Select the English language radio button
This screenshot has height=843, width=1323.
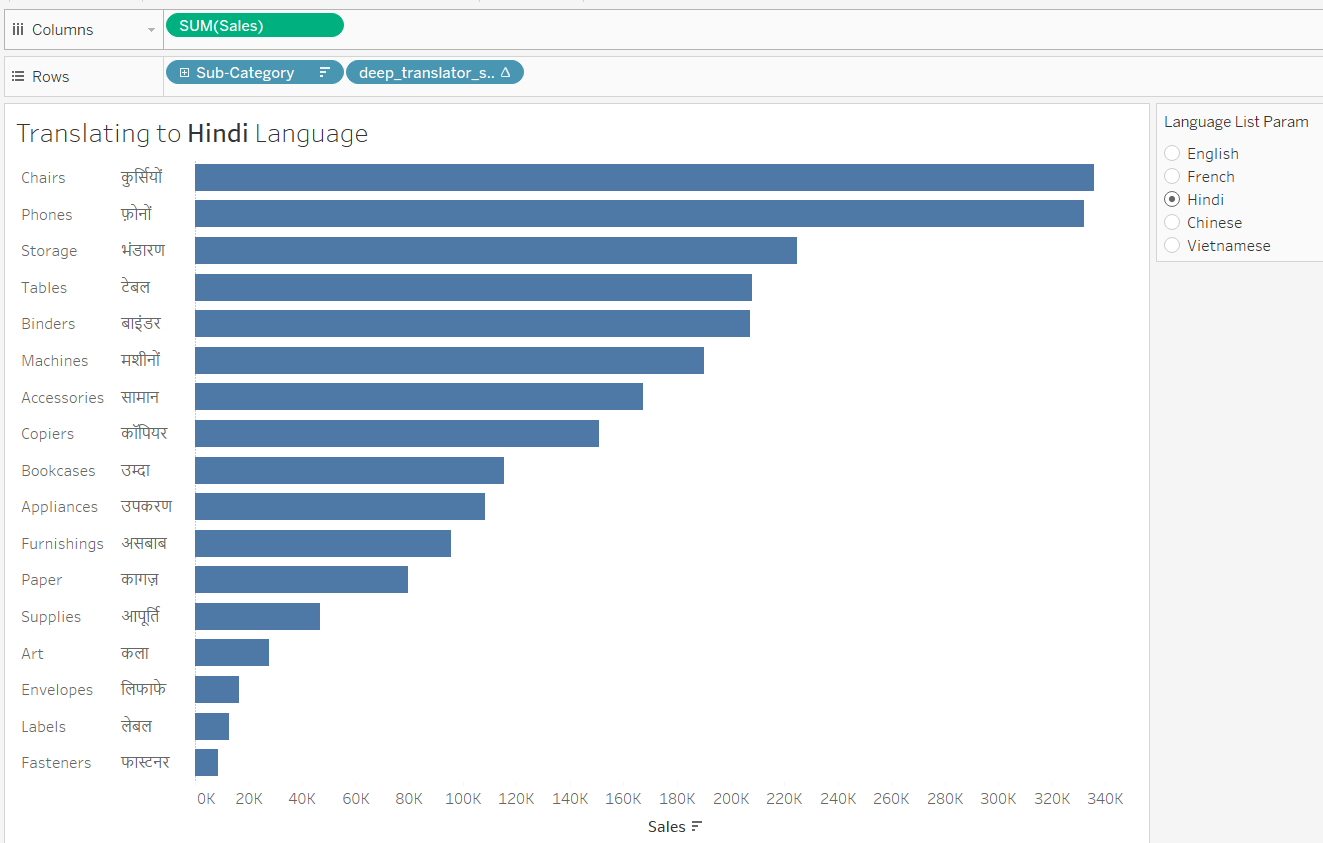click(x=1173, y=153)
